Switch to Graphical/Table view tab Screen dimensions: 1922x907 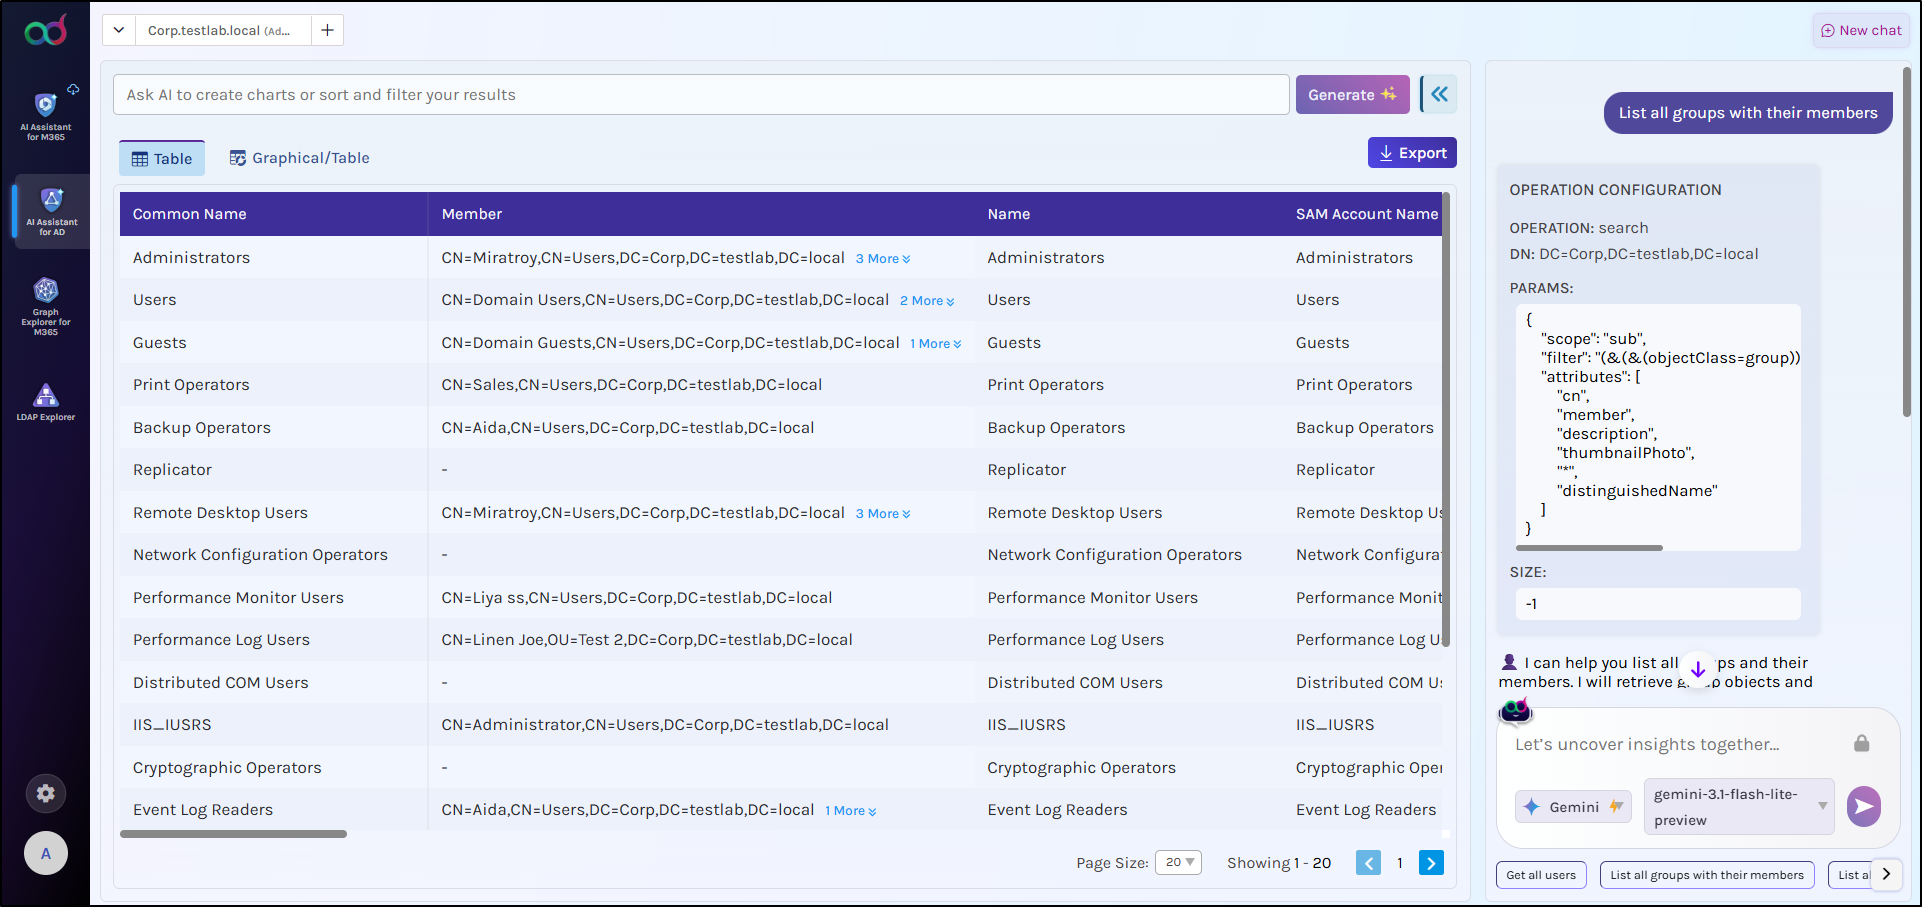300,158
